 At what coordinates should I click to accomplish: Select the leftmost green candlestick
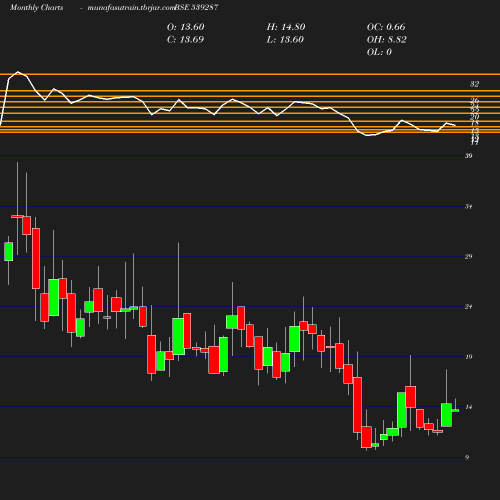[x=9, y=252]
